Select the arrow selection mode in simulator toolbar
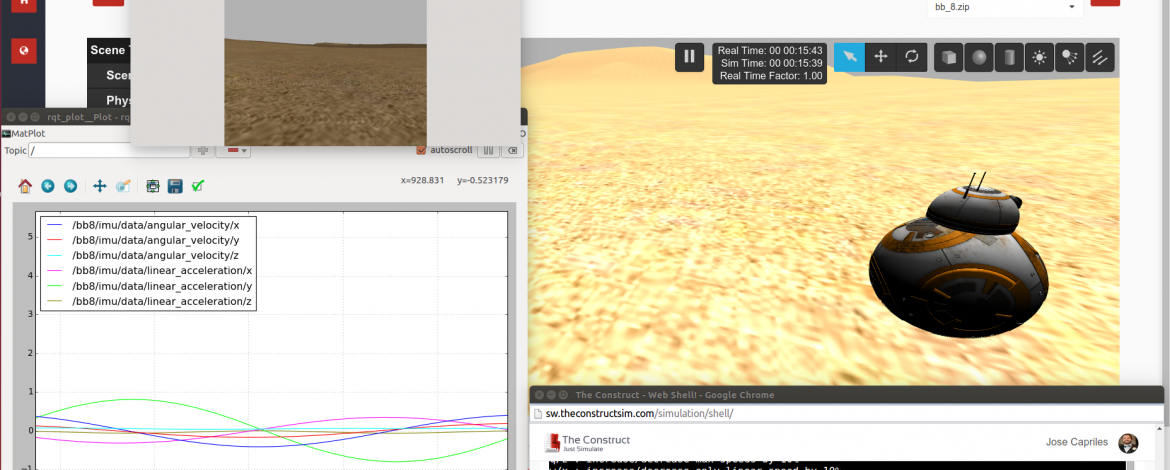The width and height of the screenshot is (1170, 470). (849, 57)
